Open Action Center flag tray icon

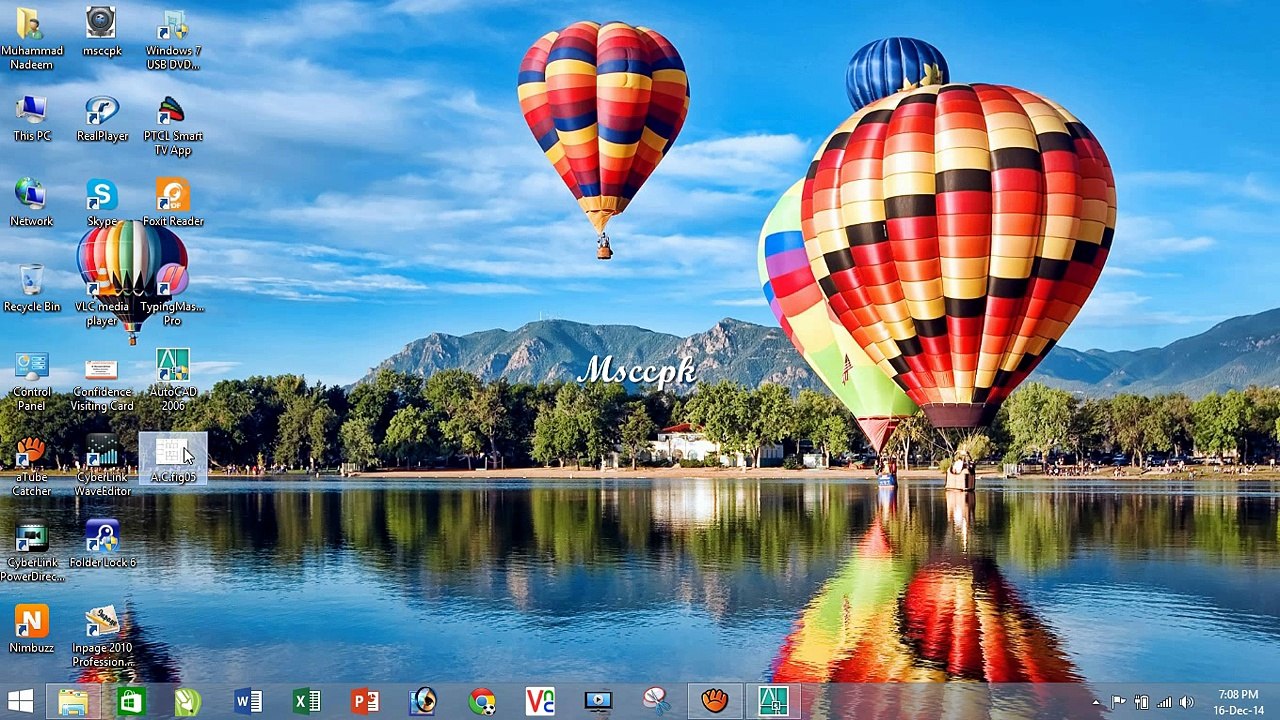pos(1119,702)
